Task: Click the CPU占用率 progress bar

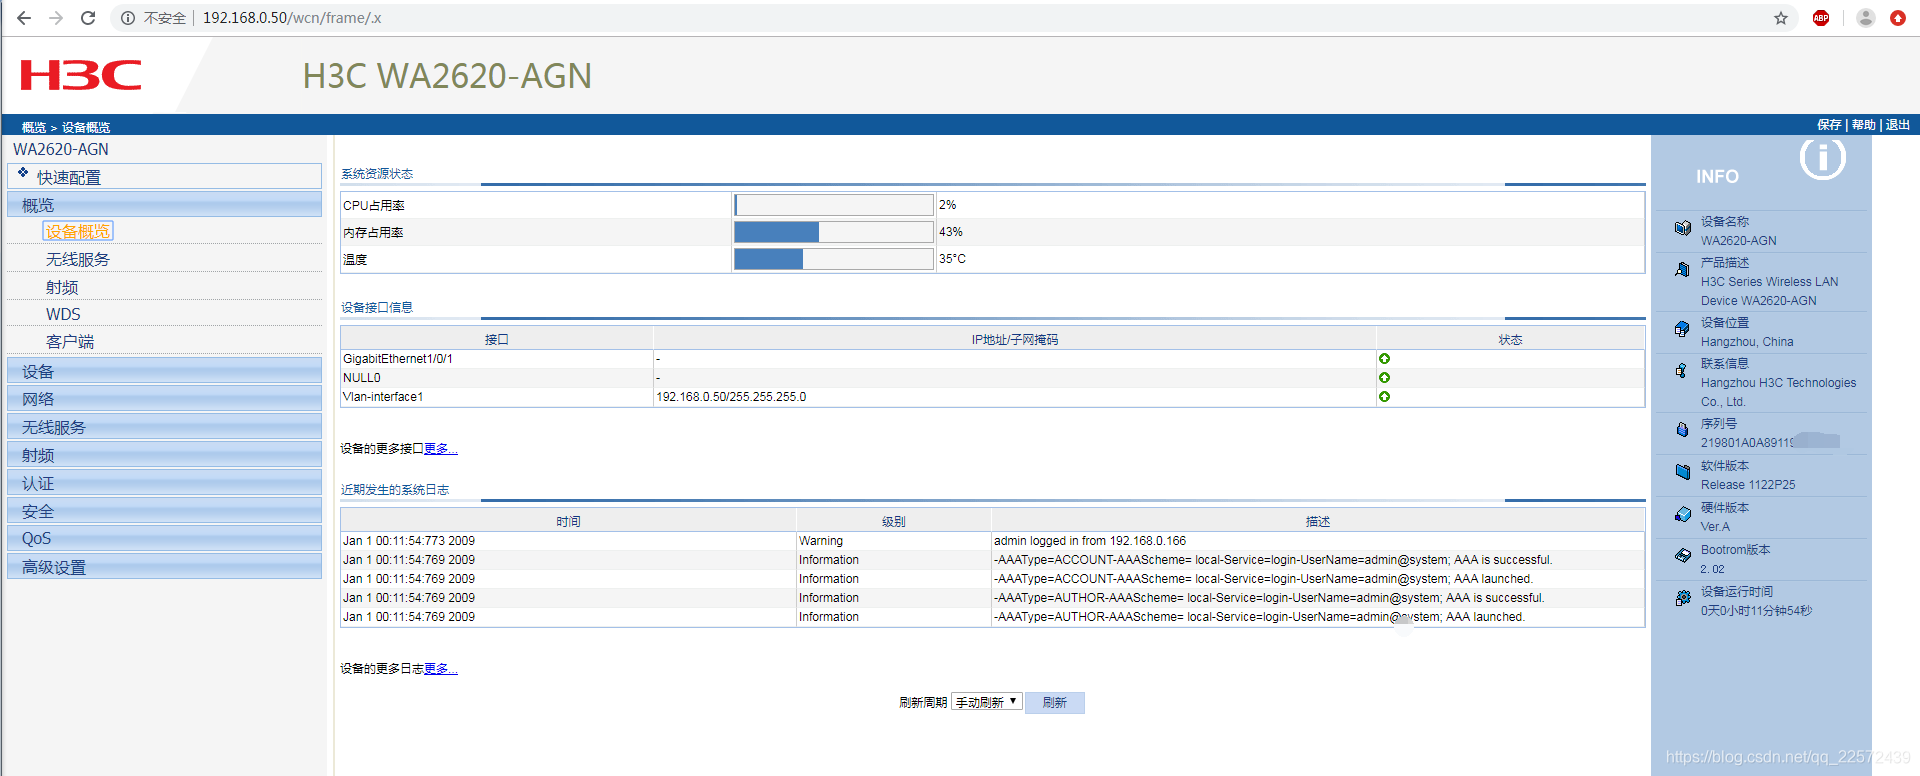Action: pos(834,205)
